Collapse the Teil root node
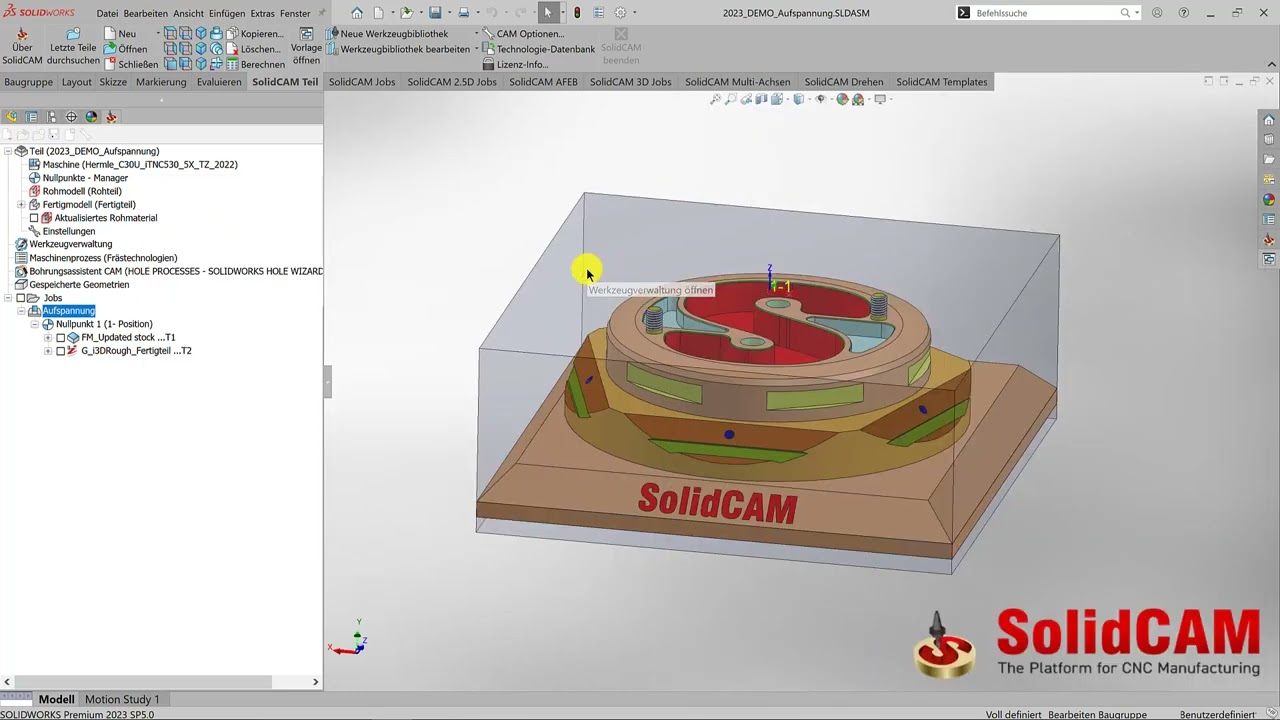 point(8,151)
